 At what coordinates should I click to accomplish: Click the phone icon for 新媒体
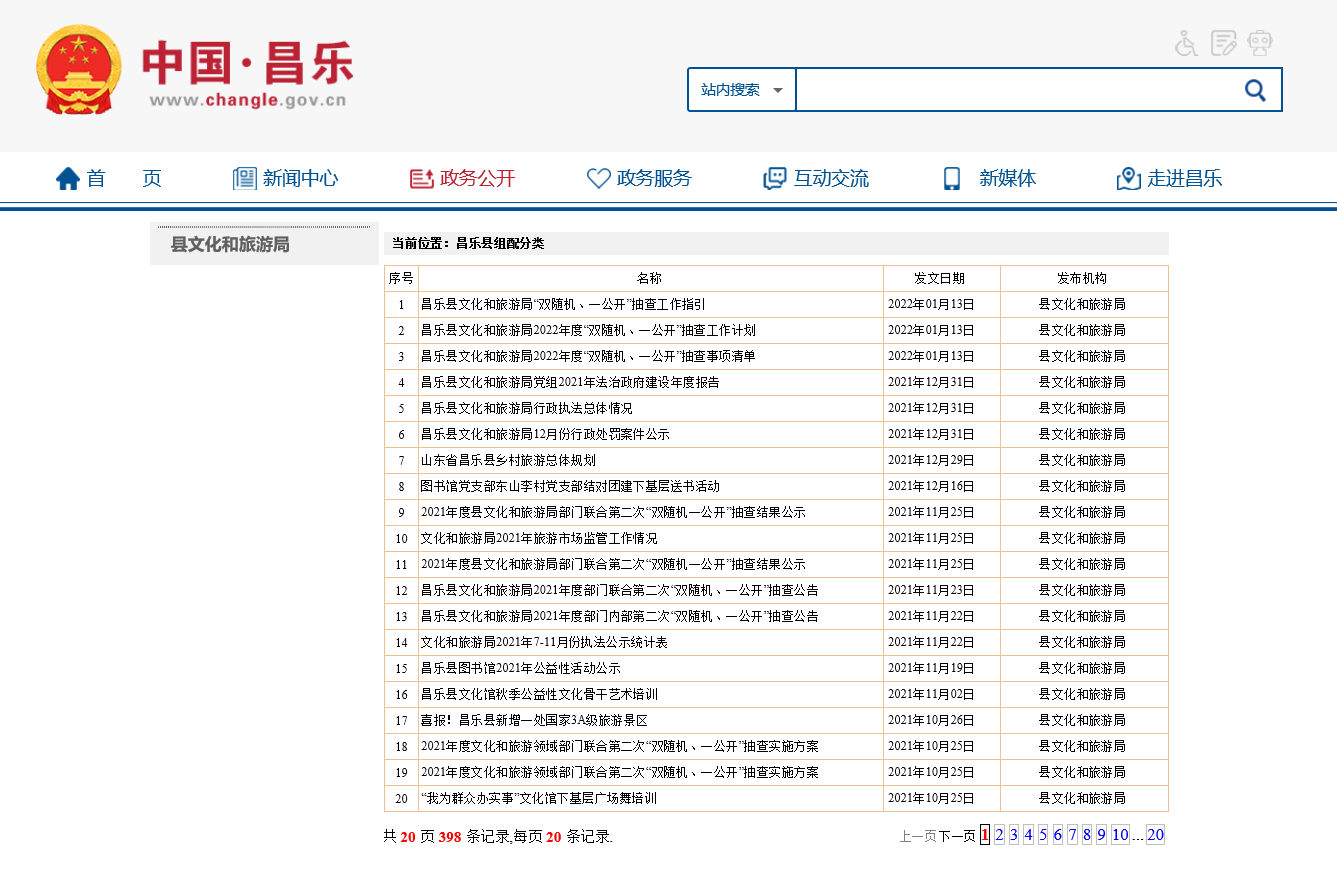pos(951,179)
